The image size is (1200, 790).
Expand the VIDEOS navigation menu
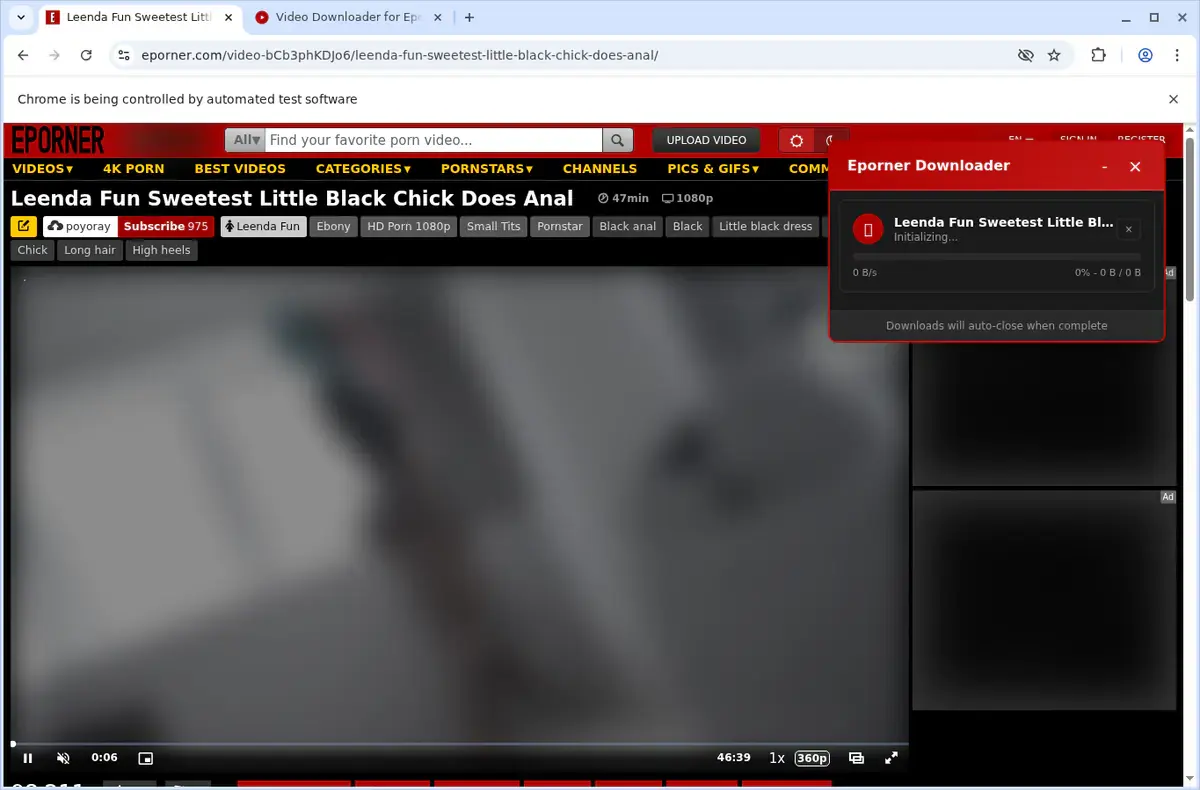click(x=43, y=169)
